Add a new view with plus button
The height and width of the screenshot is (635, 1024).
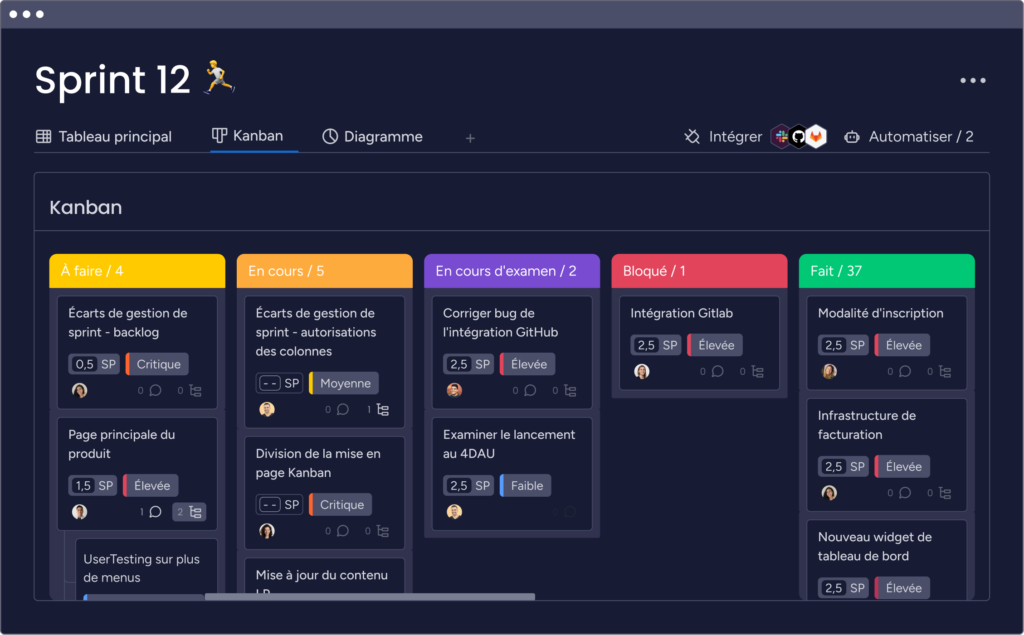(x=470, y=138)
